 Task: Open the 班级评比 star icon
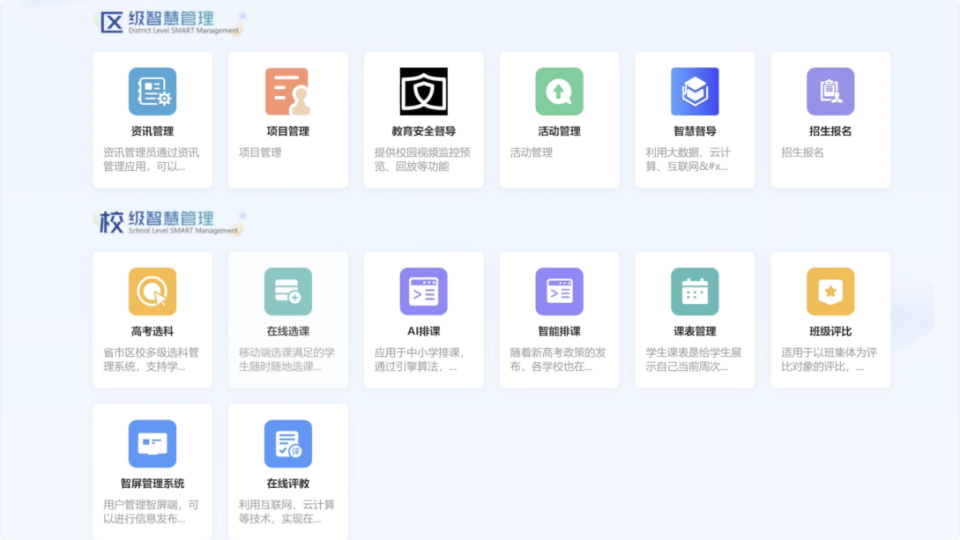(x=830, y=291)
